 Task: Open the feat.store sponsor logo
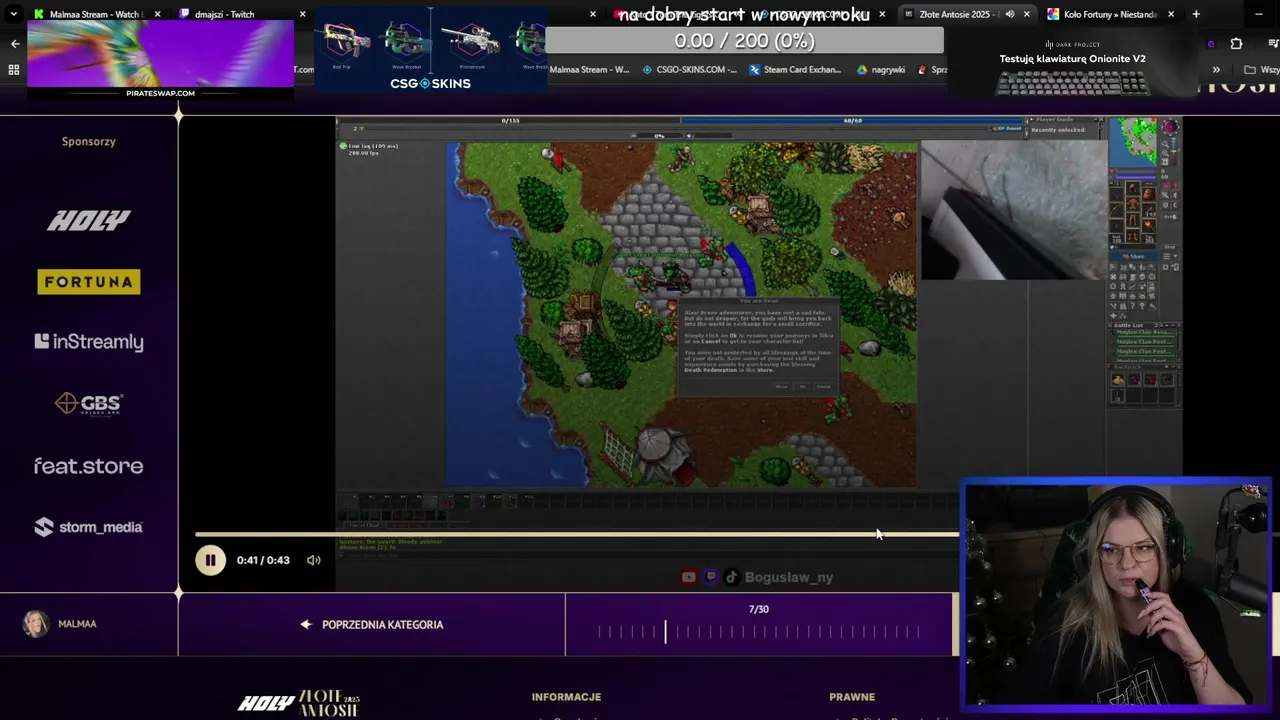(89, 466)
